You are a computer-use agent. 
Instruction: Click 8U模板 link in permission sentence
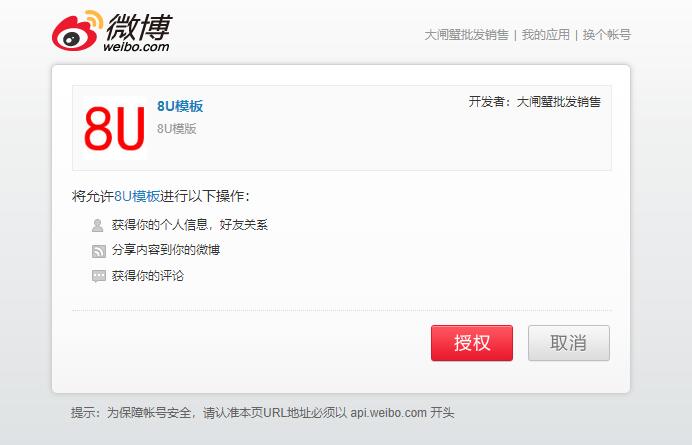click(x=137, y=196)
